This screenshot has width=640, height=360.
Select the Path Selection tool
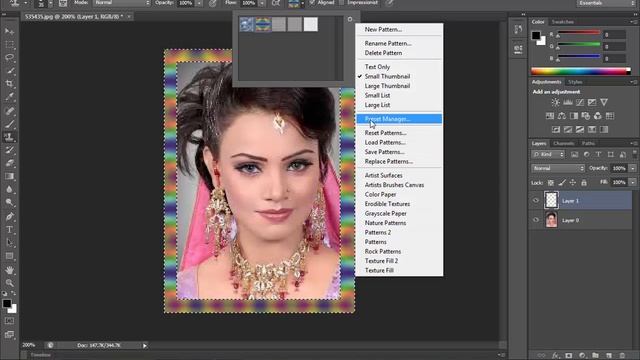[9, 243]
